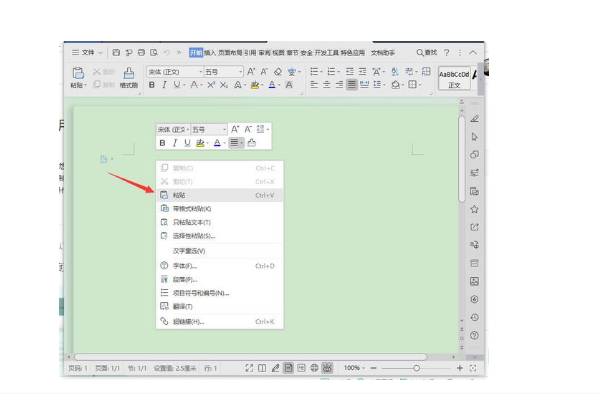600x400 pixels.
Task: Click the web layout globe icon in status bar
Action: pyautogui.click(x=313, y=368)
